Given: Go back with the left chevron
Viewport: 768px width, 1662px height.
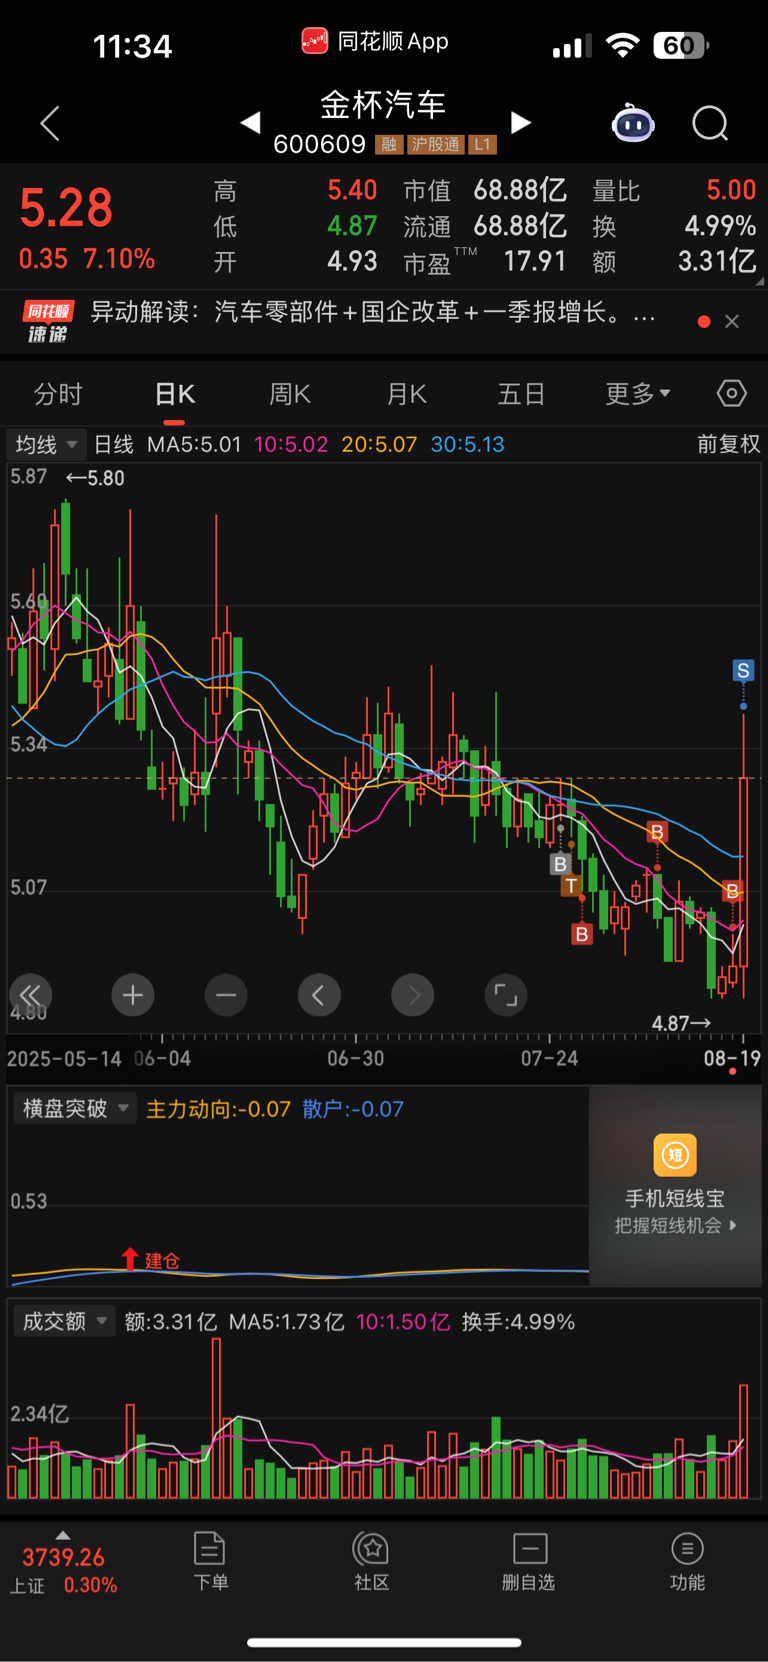Looking at the screenshot, I should [50, 124].
